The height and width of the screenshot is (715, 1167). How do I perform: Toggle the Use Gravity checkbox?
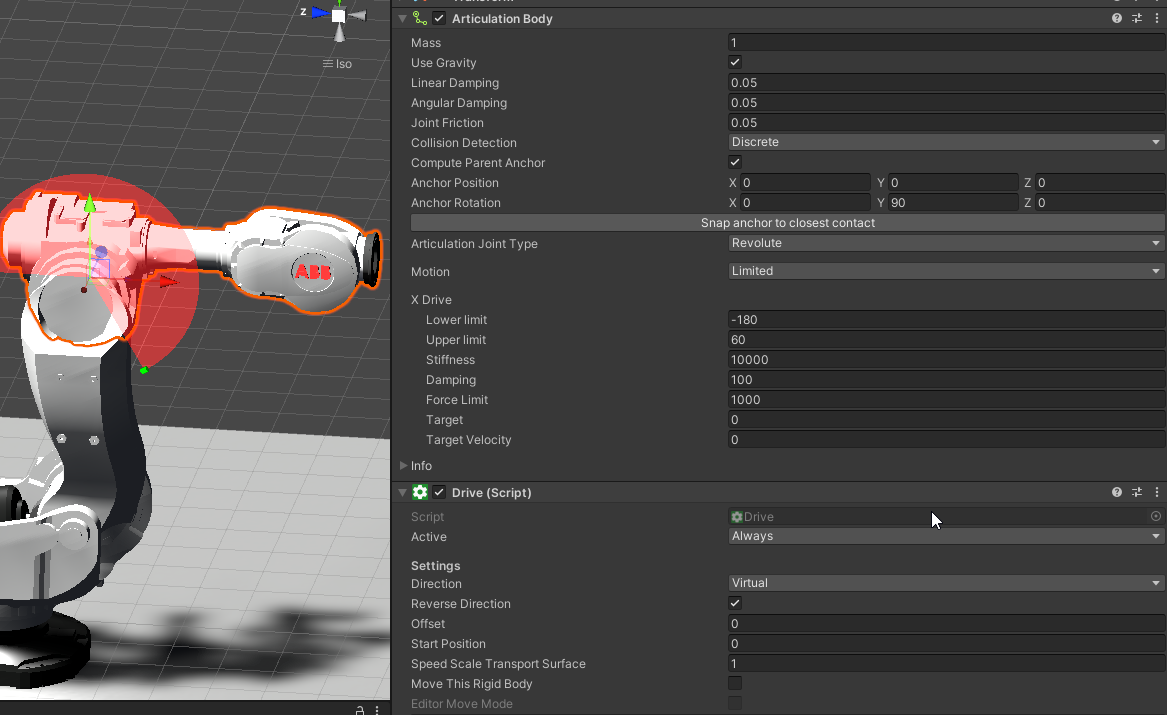[x=735, y=63]
